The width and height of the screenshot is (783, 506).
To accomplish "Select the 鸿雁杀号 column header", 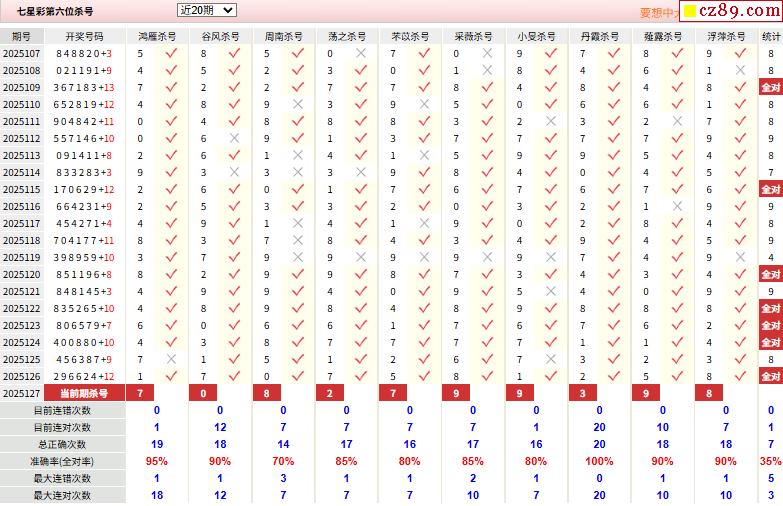I will [x=157, y=36].
